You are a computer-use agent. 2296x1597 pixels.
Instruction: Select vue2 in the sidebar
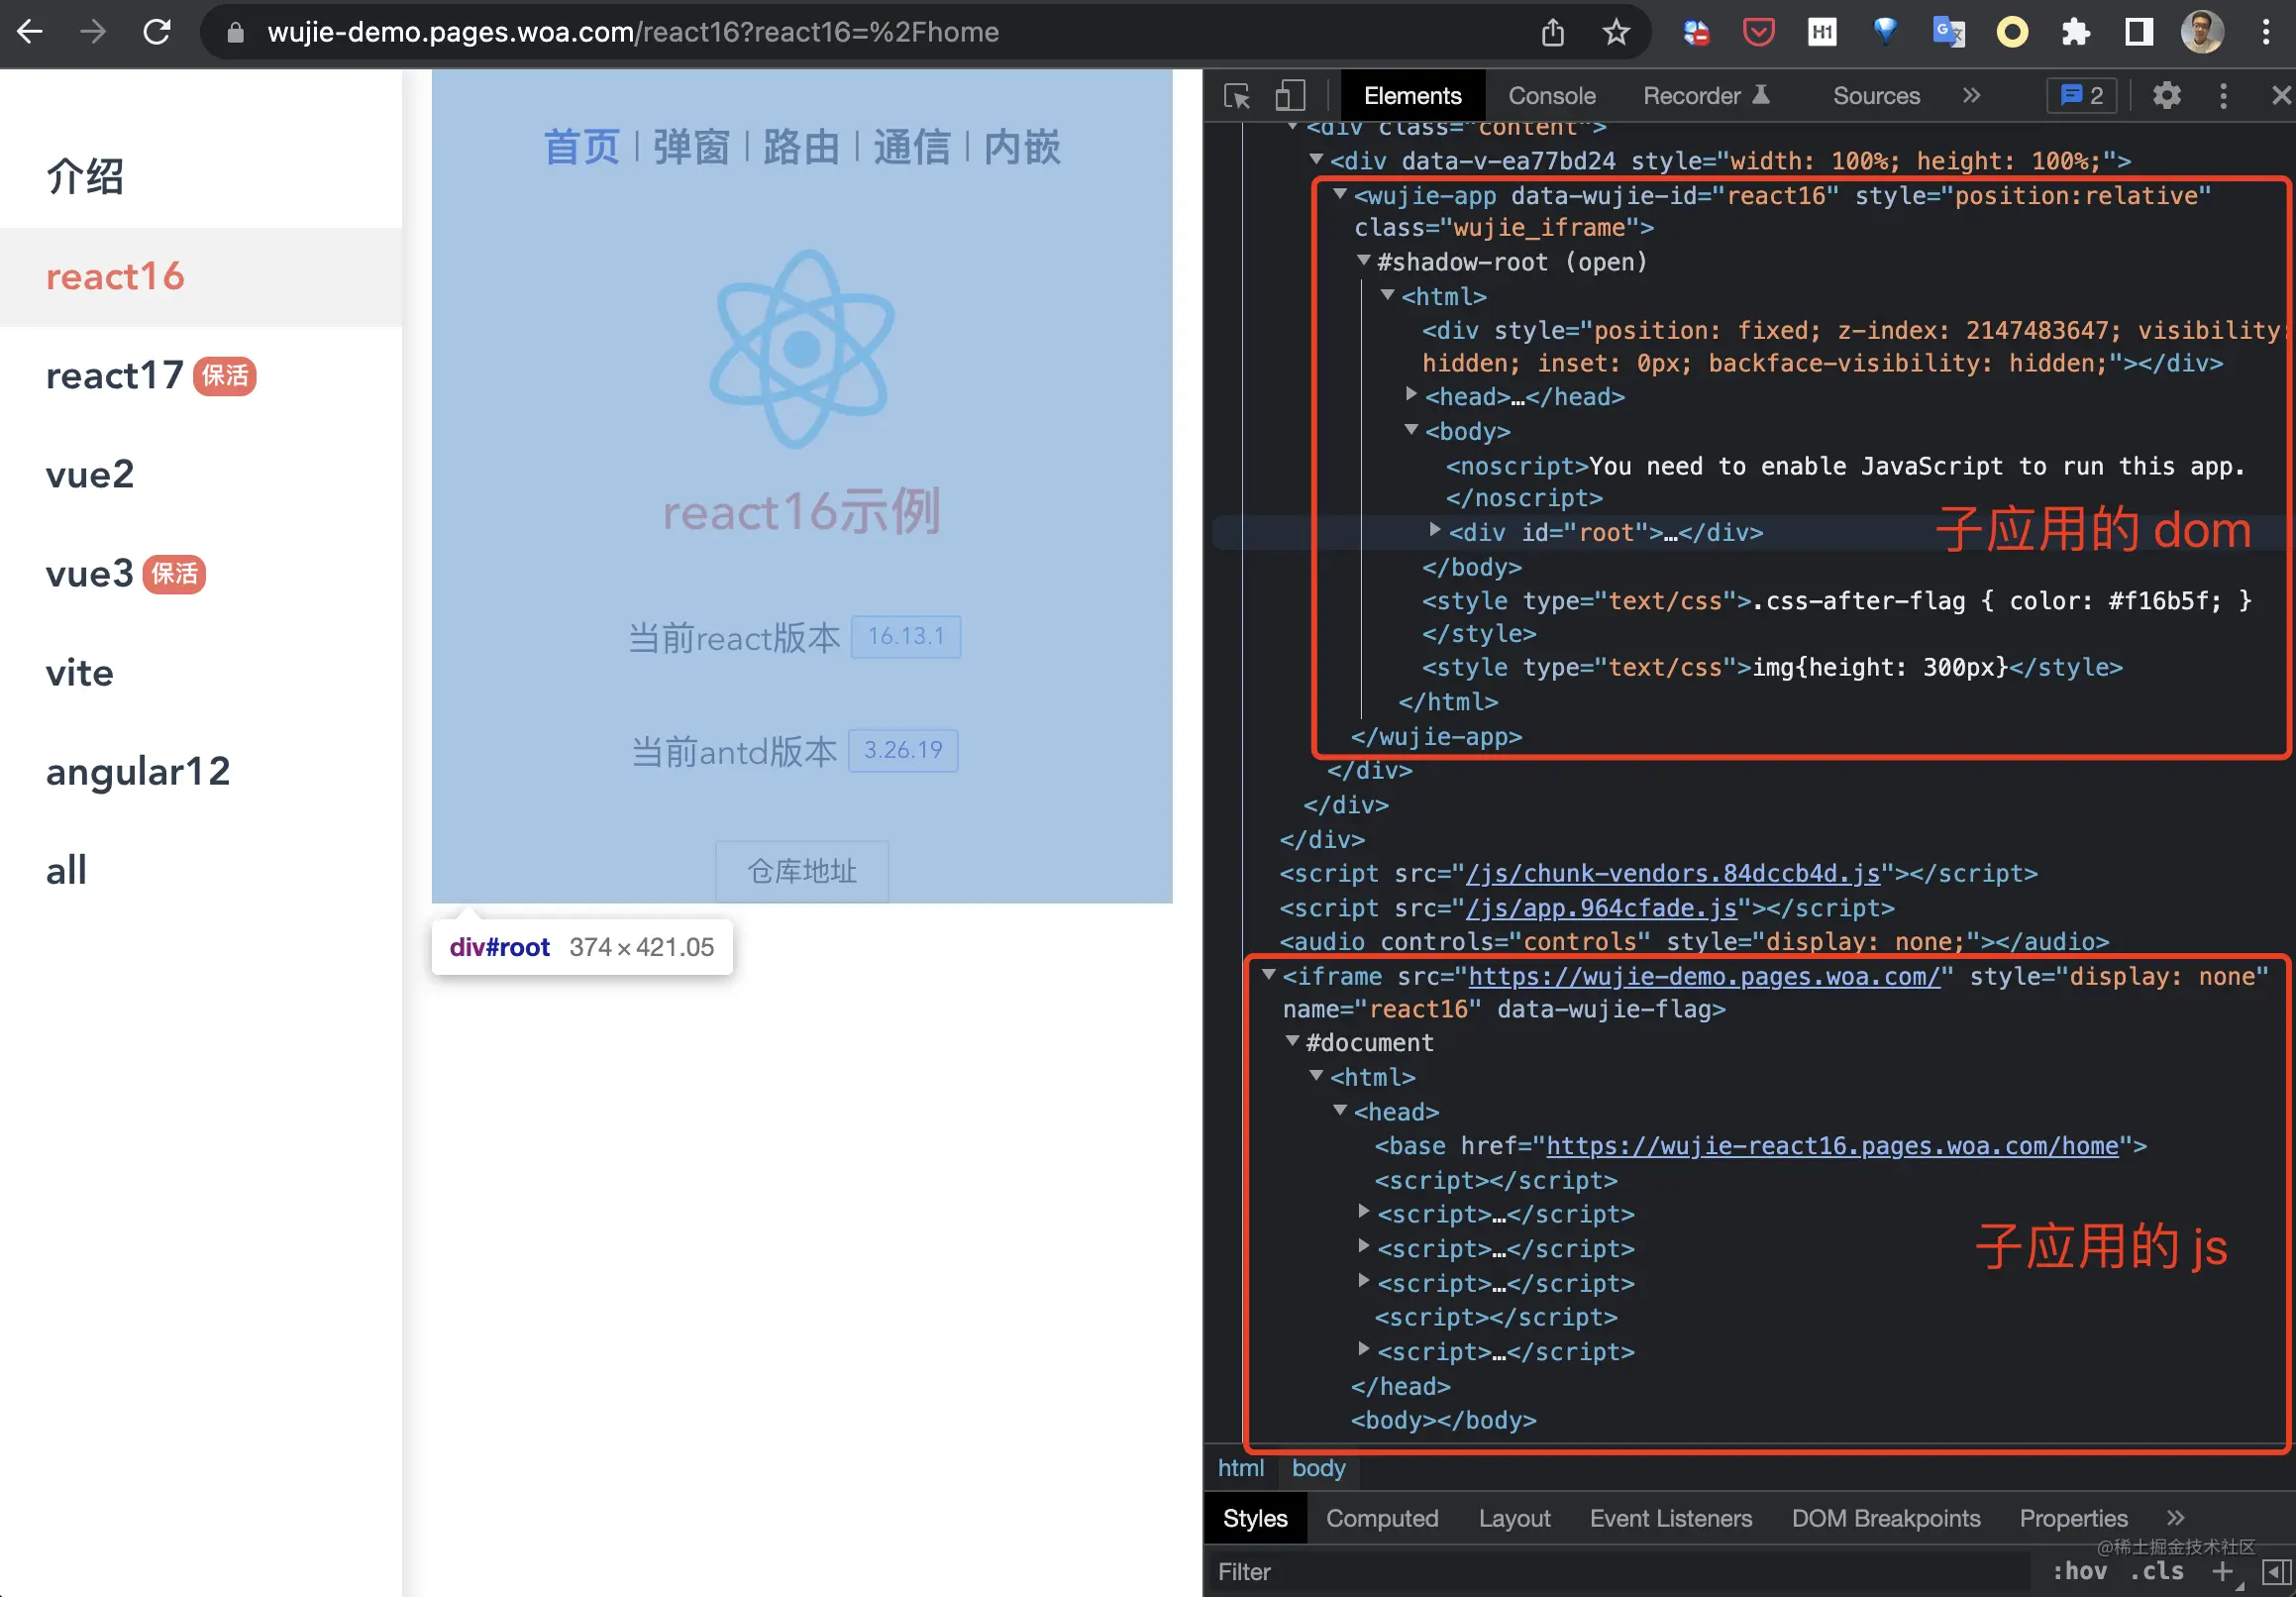point(90,474)
